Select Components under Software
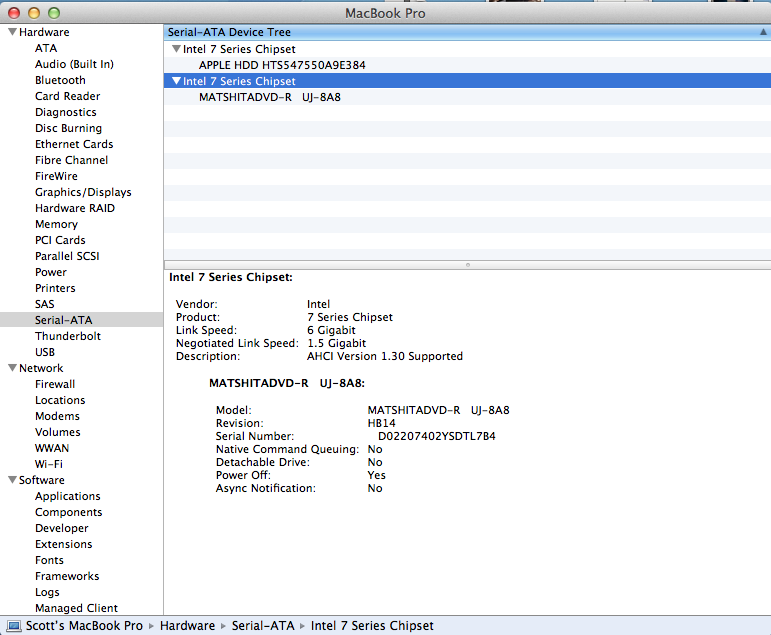771x635 pixels. [68, 512]
